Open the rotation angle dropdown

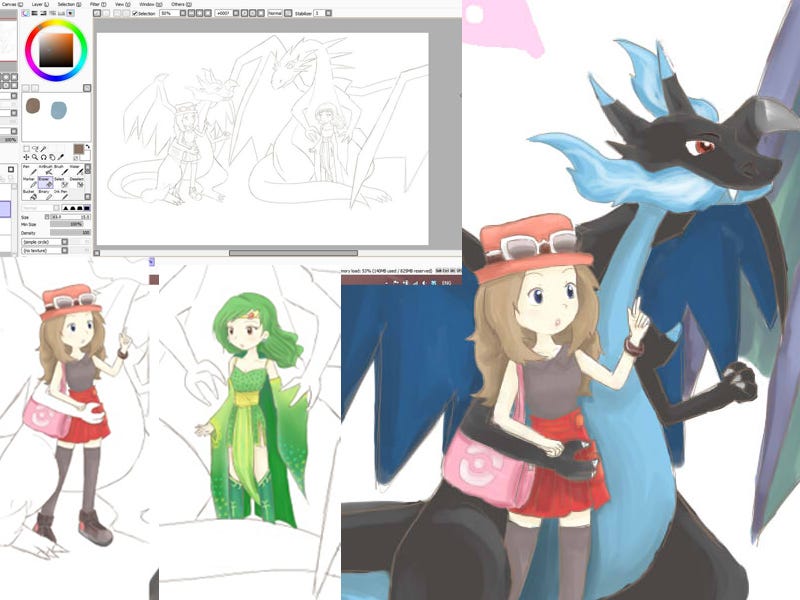(236, 13)
